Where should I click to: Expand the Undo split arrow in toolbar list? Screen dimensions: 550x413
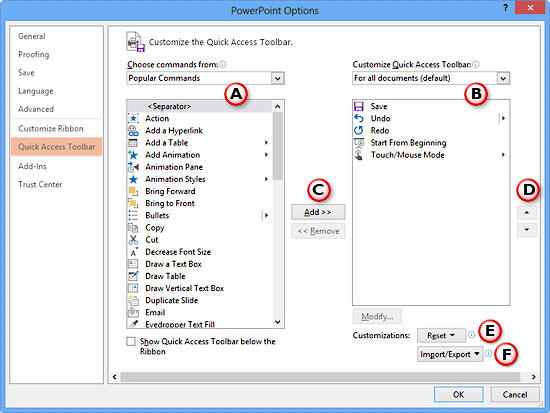click(x=503, y=118)
